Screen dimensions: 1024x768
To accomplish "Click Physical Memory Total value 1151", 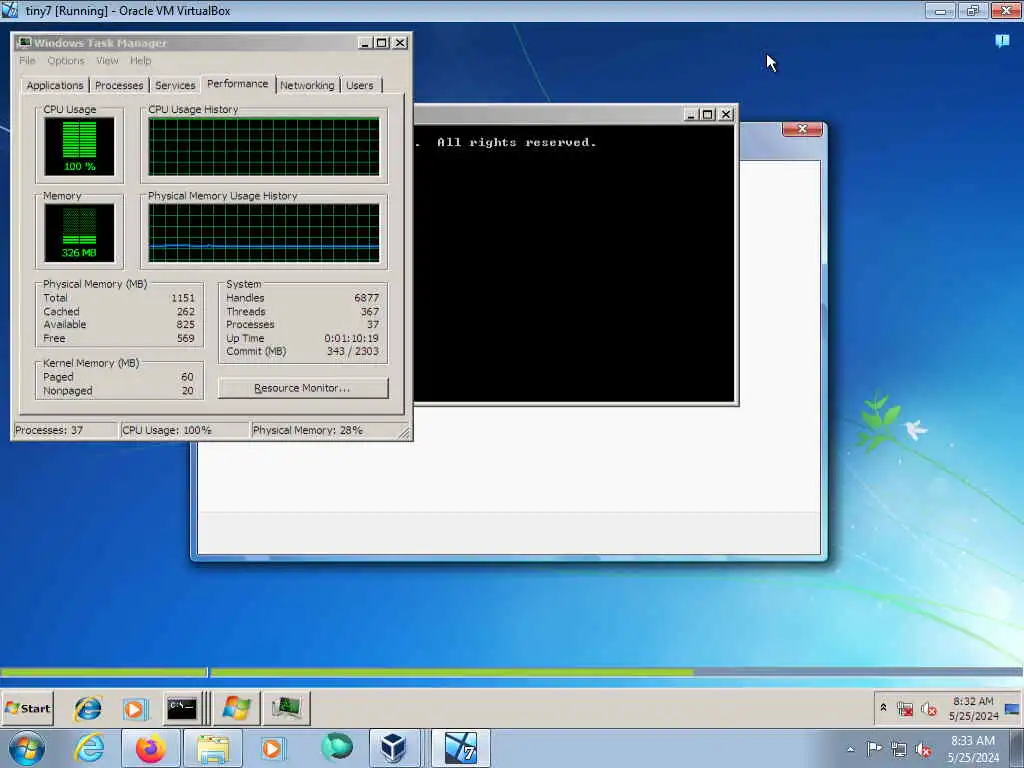I will pyautogui.click(x=183, y=298).
